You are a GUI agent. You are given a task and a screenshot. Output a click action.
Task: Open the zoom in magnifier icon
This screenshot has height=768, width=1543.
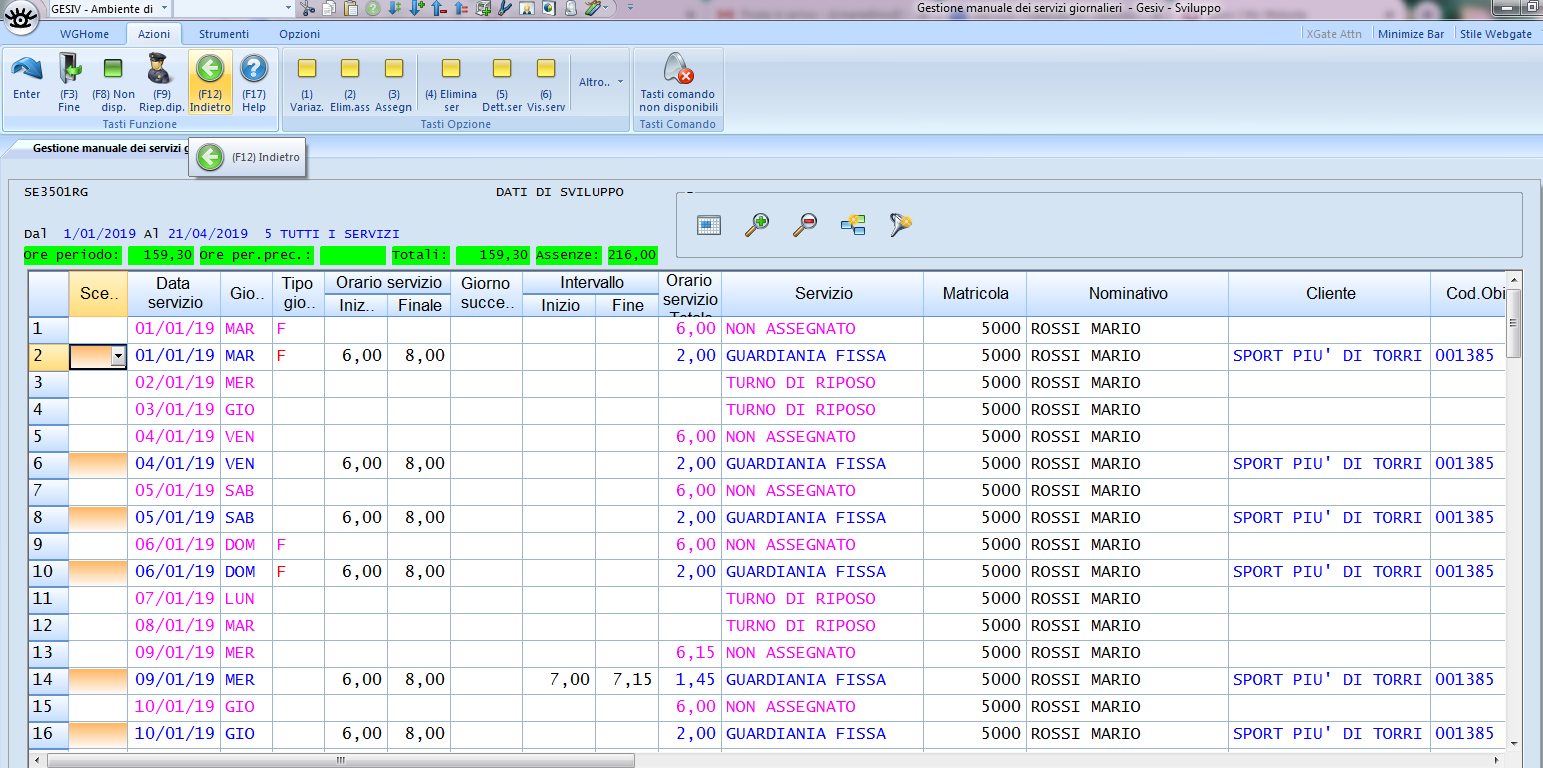point(757,224)
